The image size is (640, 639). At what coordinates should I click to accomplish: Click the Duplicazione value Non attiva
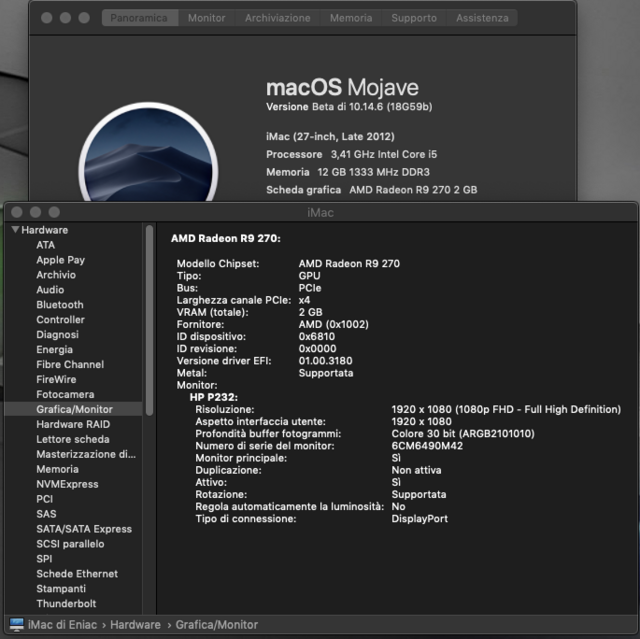[x=416, y=470]
